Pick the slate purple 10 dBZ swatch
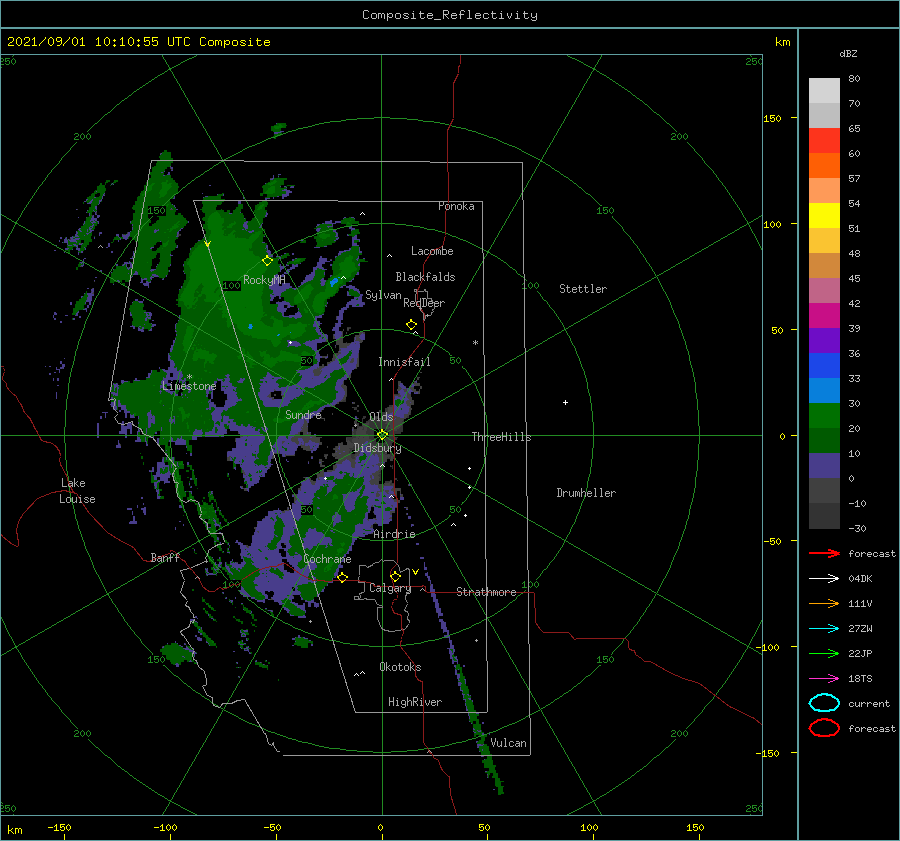Viewport: 900px width, 841px height. (x=824, y=465)
